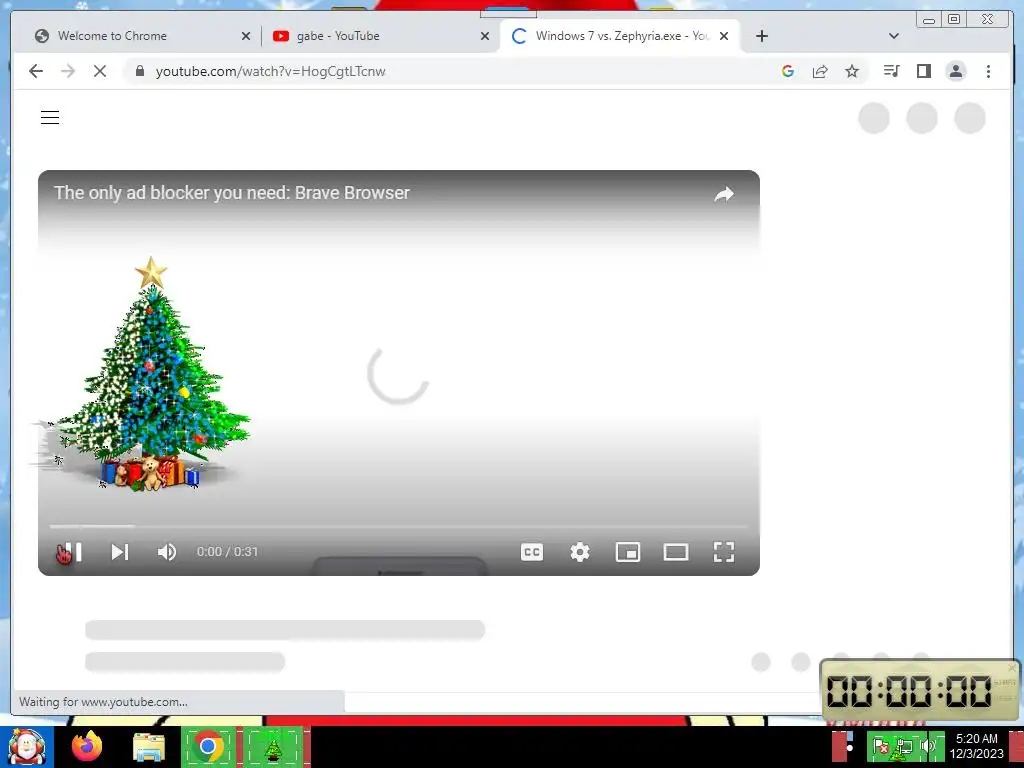Screen dimensions: 1024x768
Task: Share this page from address bar
Action: coord(820,71)
